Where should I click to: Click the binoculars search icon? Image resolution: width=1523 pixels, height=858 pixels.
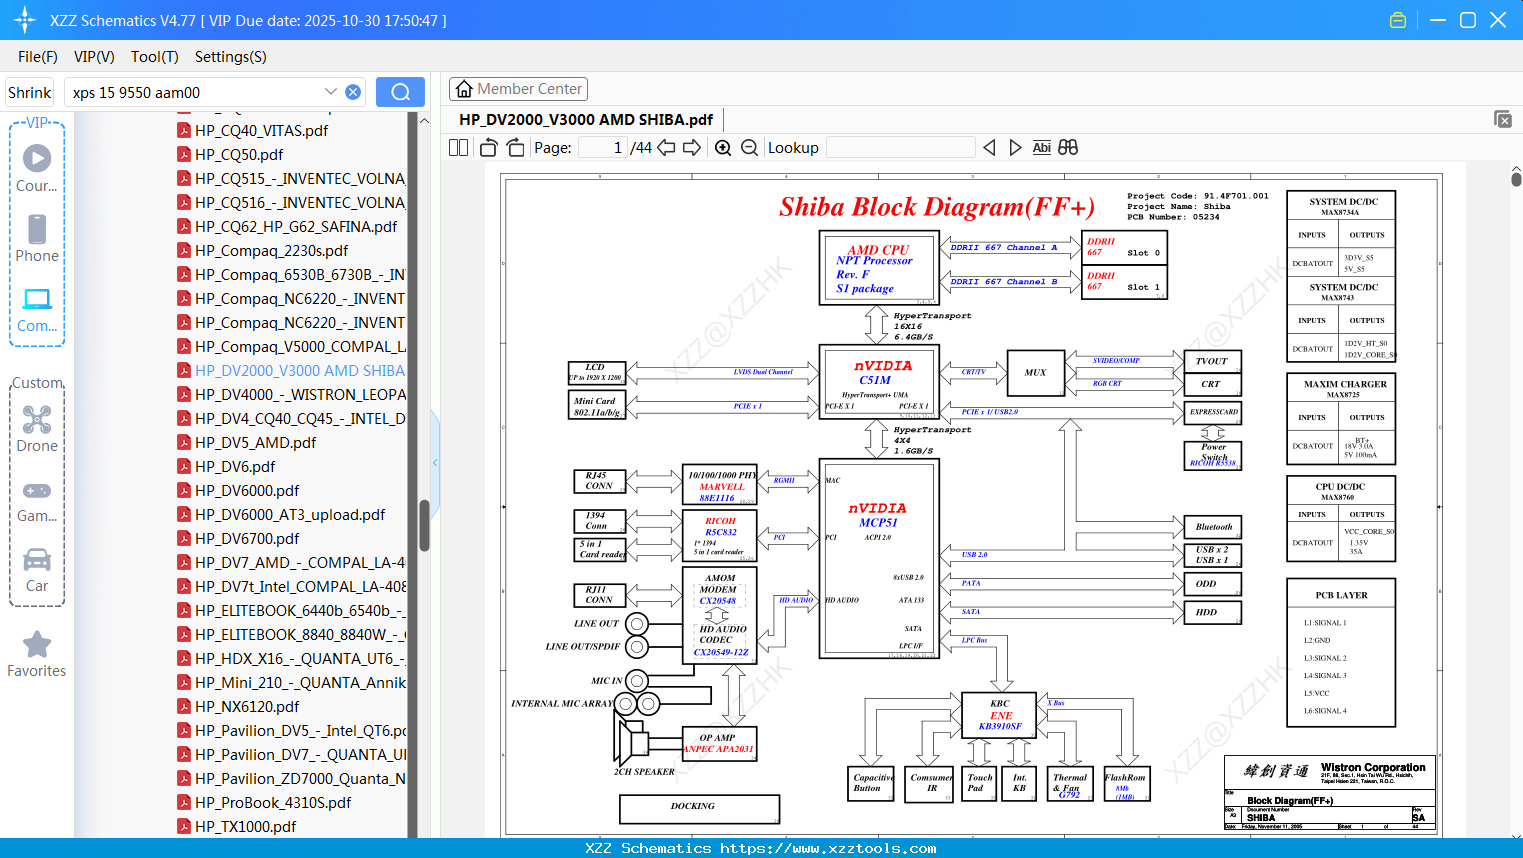pyautogui.click(x=1068, y=147)
